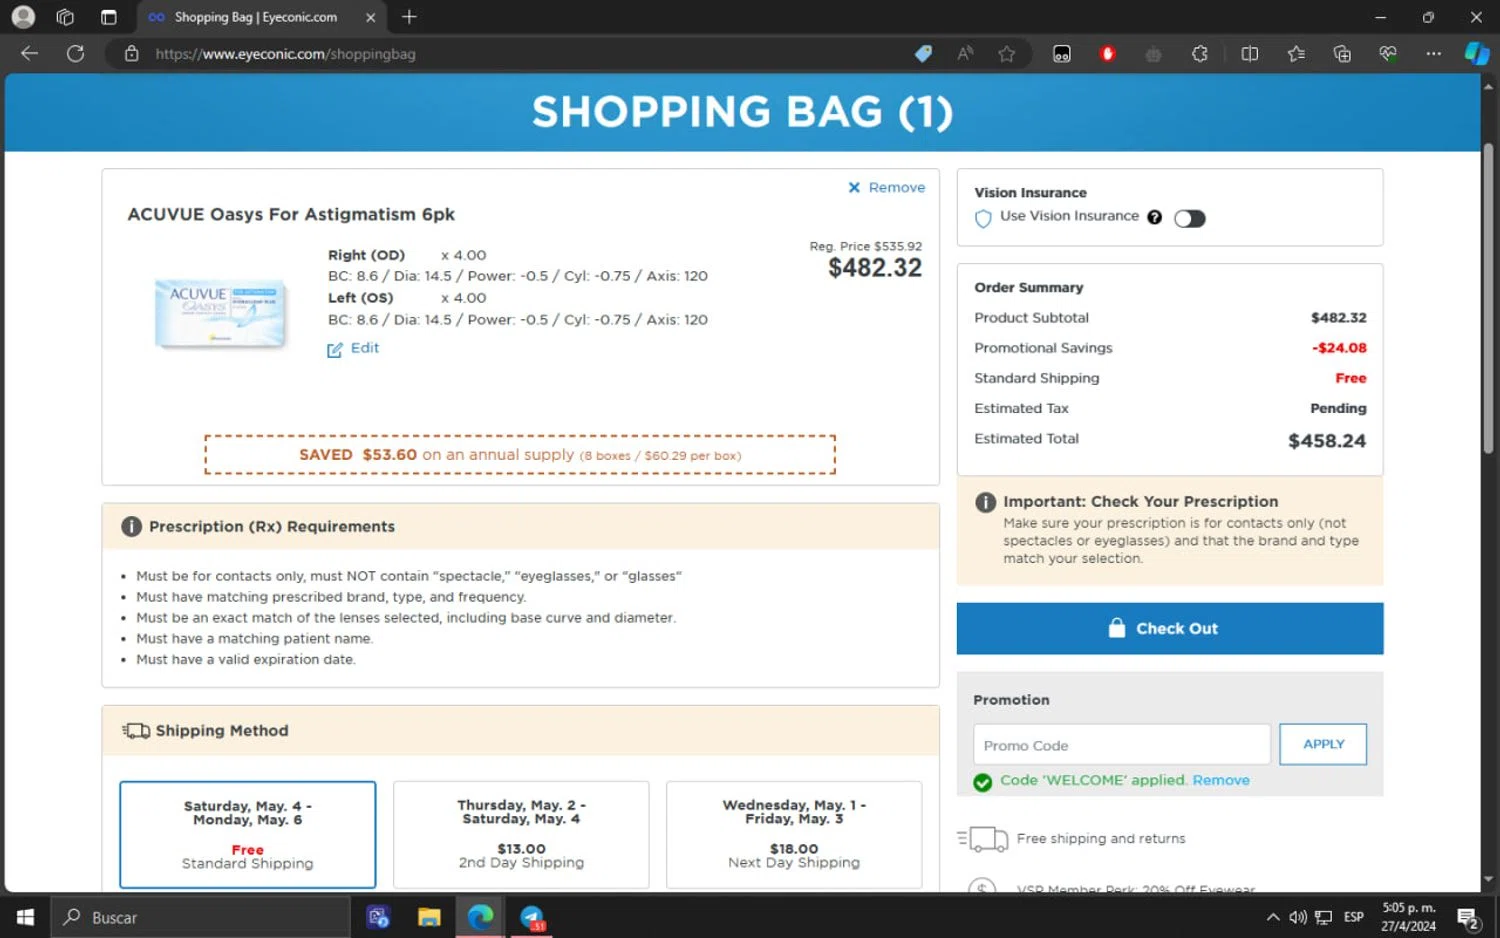Open Read aloud in address bar
Viewport: 1500px width, 938px height.
coord(965,54)
